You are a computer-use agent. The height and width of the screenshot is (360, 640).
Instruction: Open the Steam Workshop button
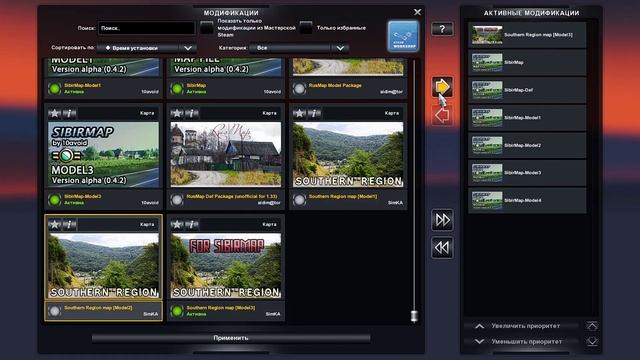403,36
